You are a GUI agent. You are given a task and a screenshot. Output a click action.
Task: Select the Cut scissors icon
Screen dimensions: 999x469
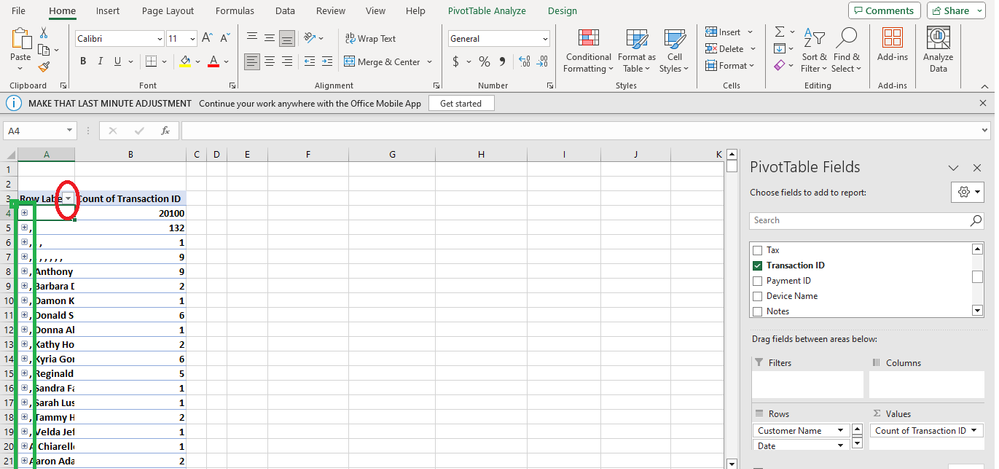coord(44,32)
